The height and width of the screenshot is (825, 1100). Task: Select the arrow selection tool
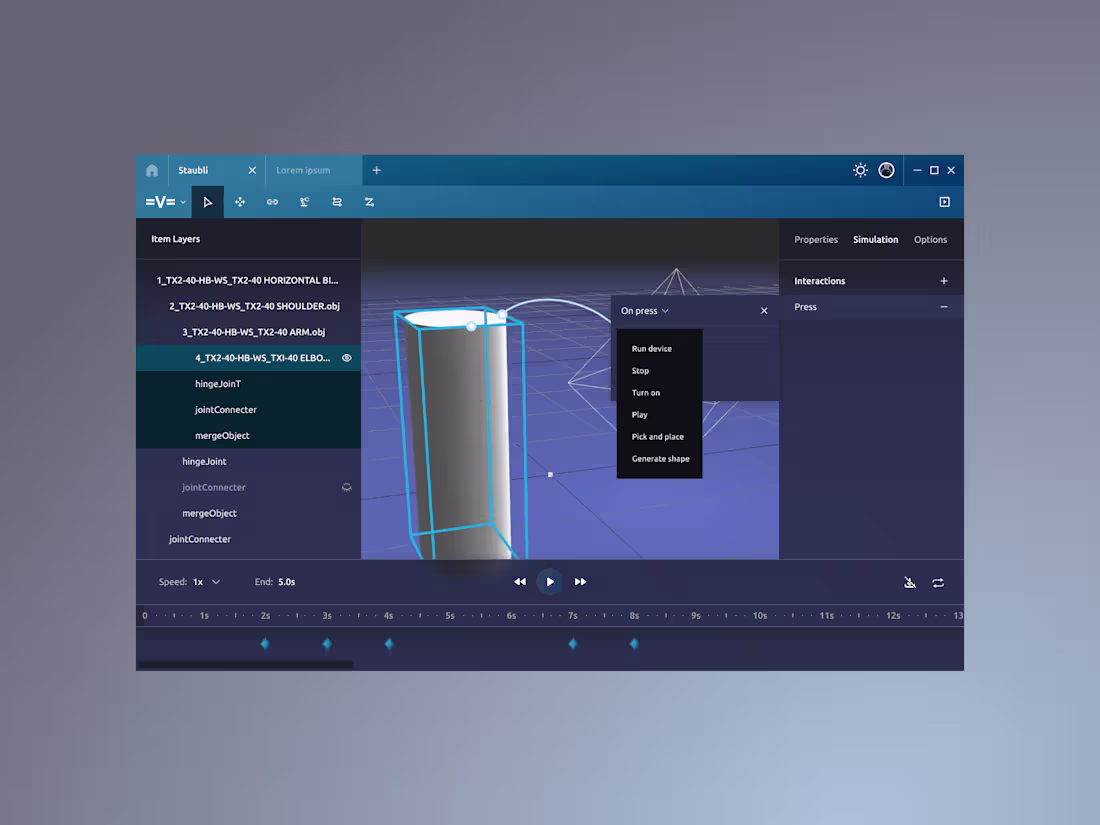[x=207, y=202]
